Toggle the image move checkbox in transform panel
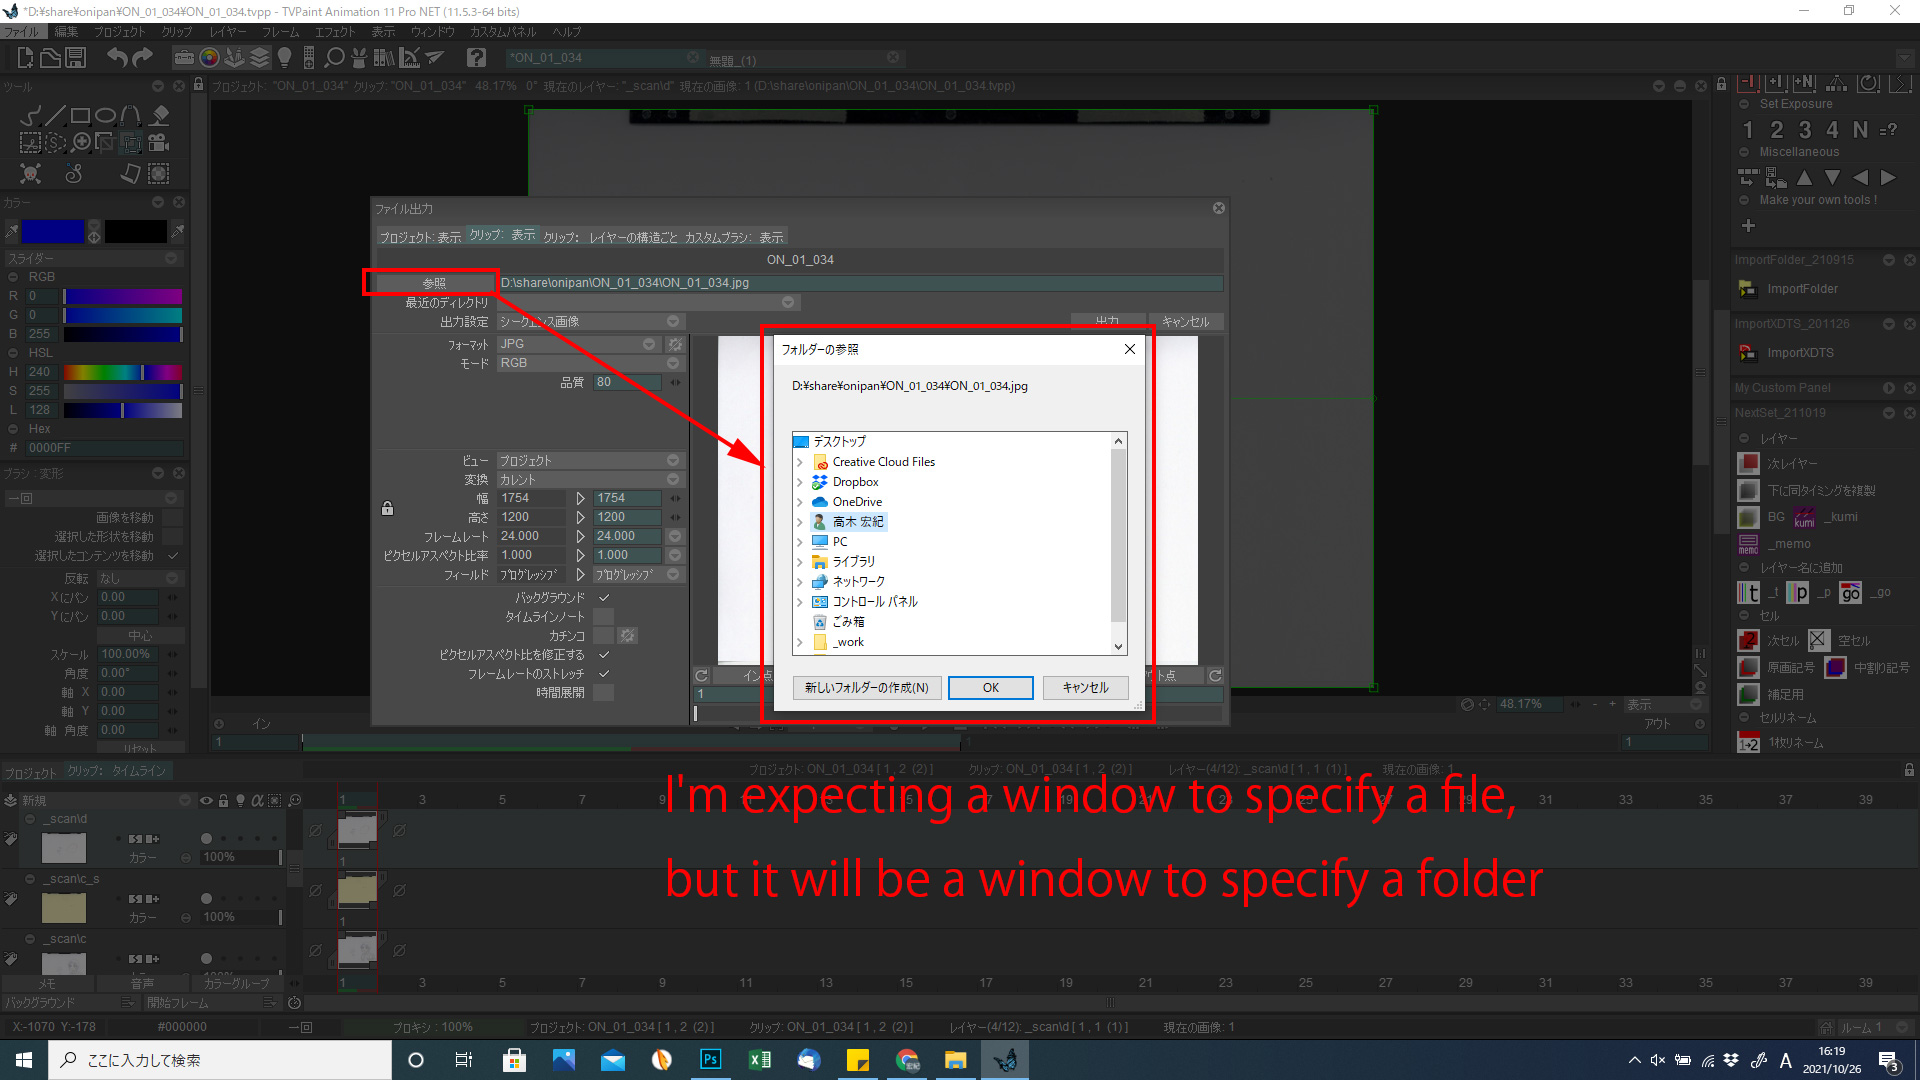The image size is (1920, 1080). click(x=173, y=518)
